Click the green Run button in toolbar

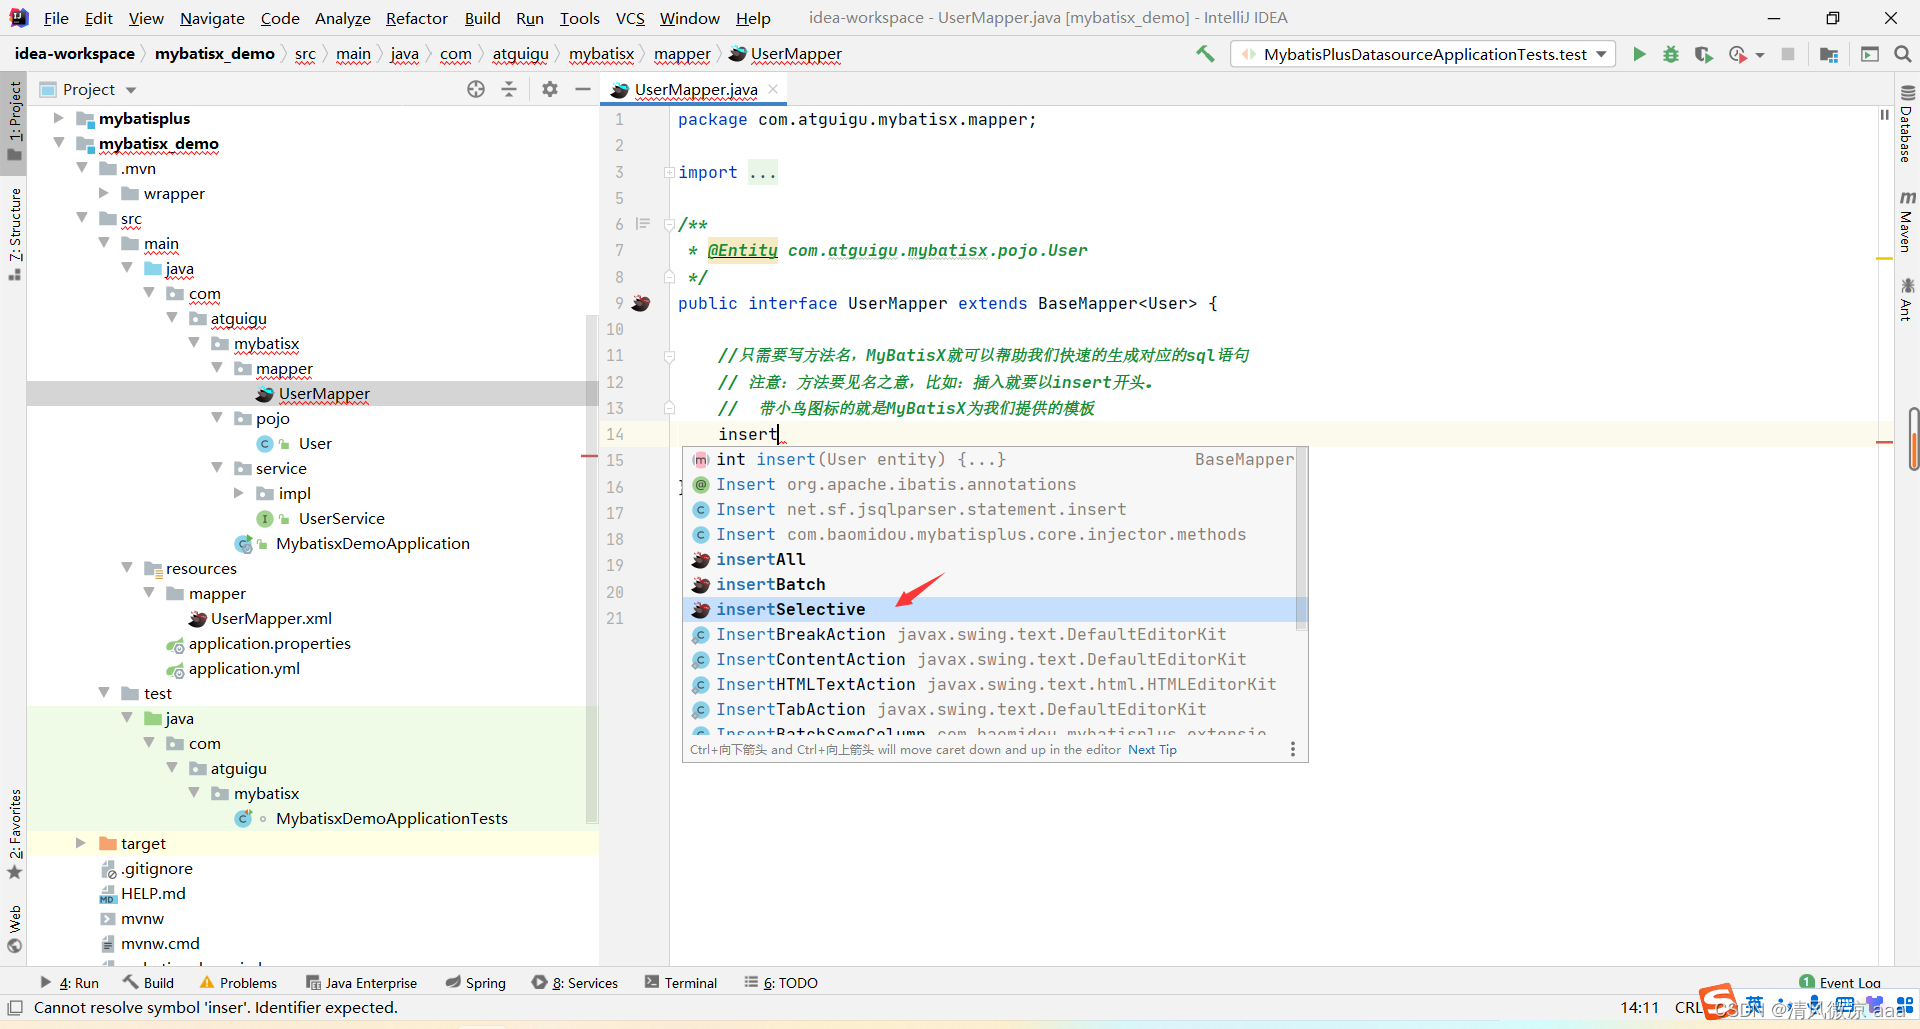coord(1639,54)
